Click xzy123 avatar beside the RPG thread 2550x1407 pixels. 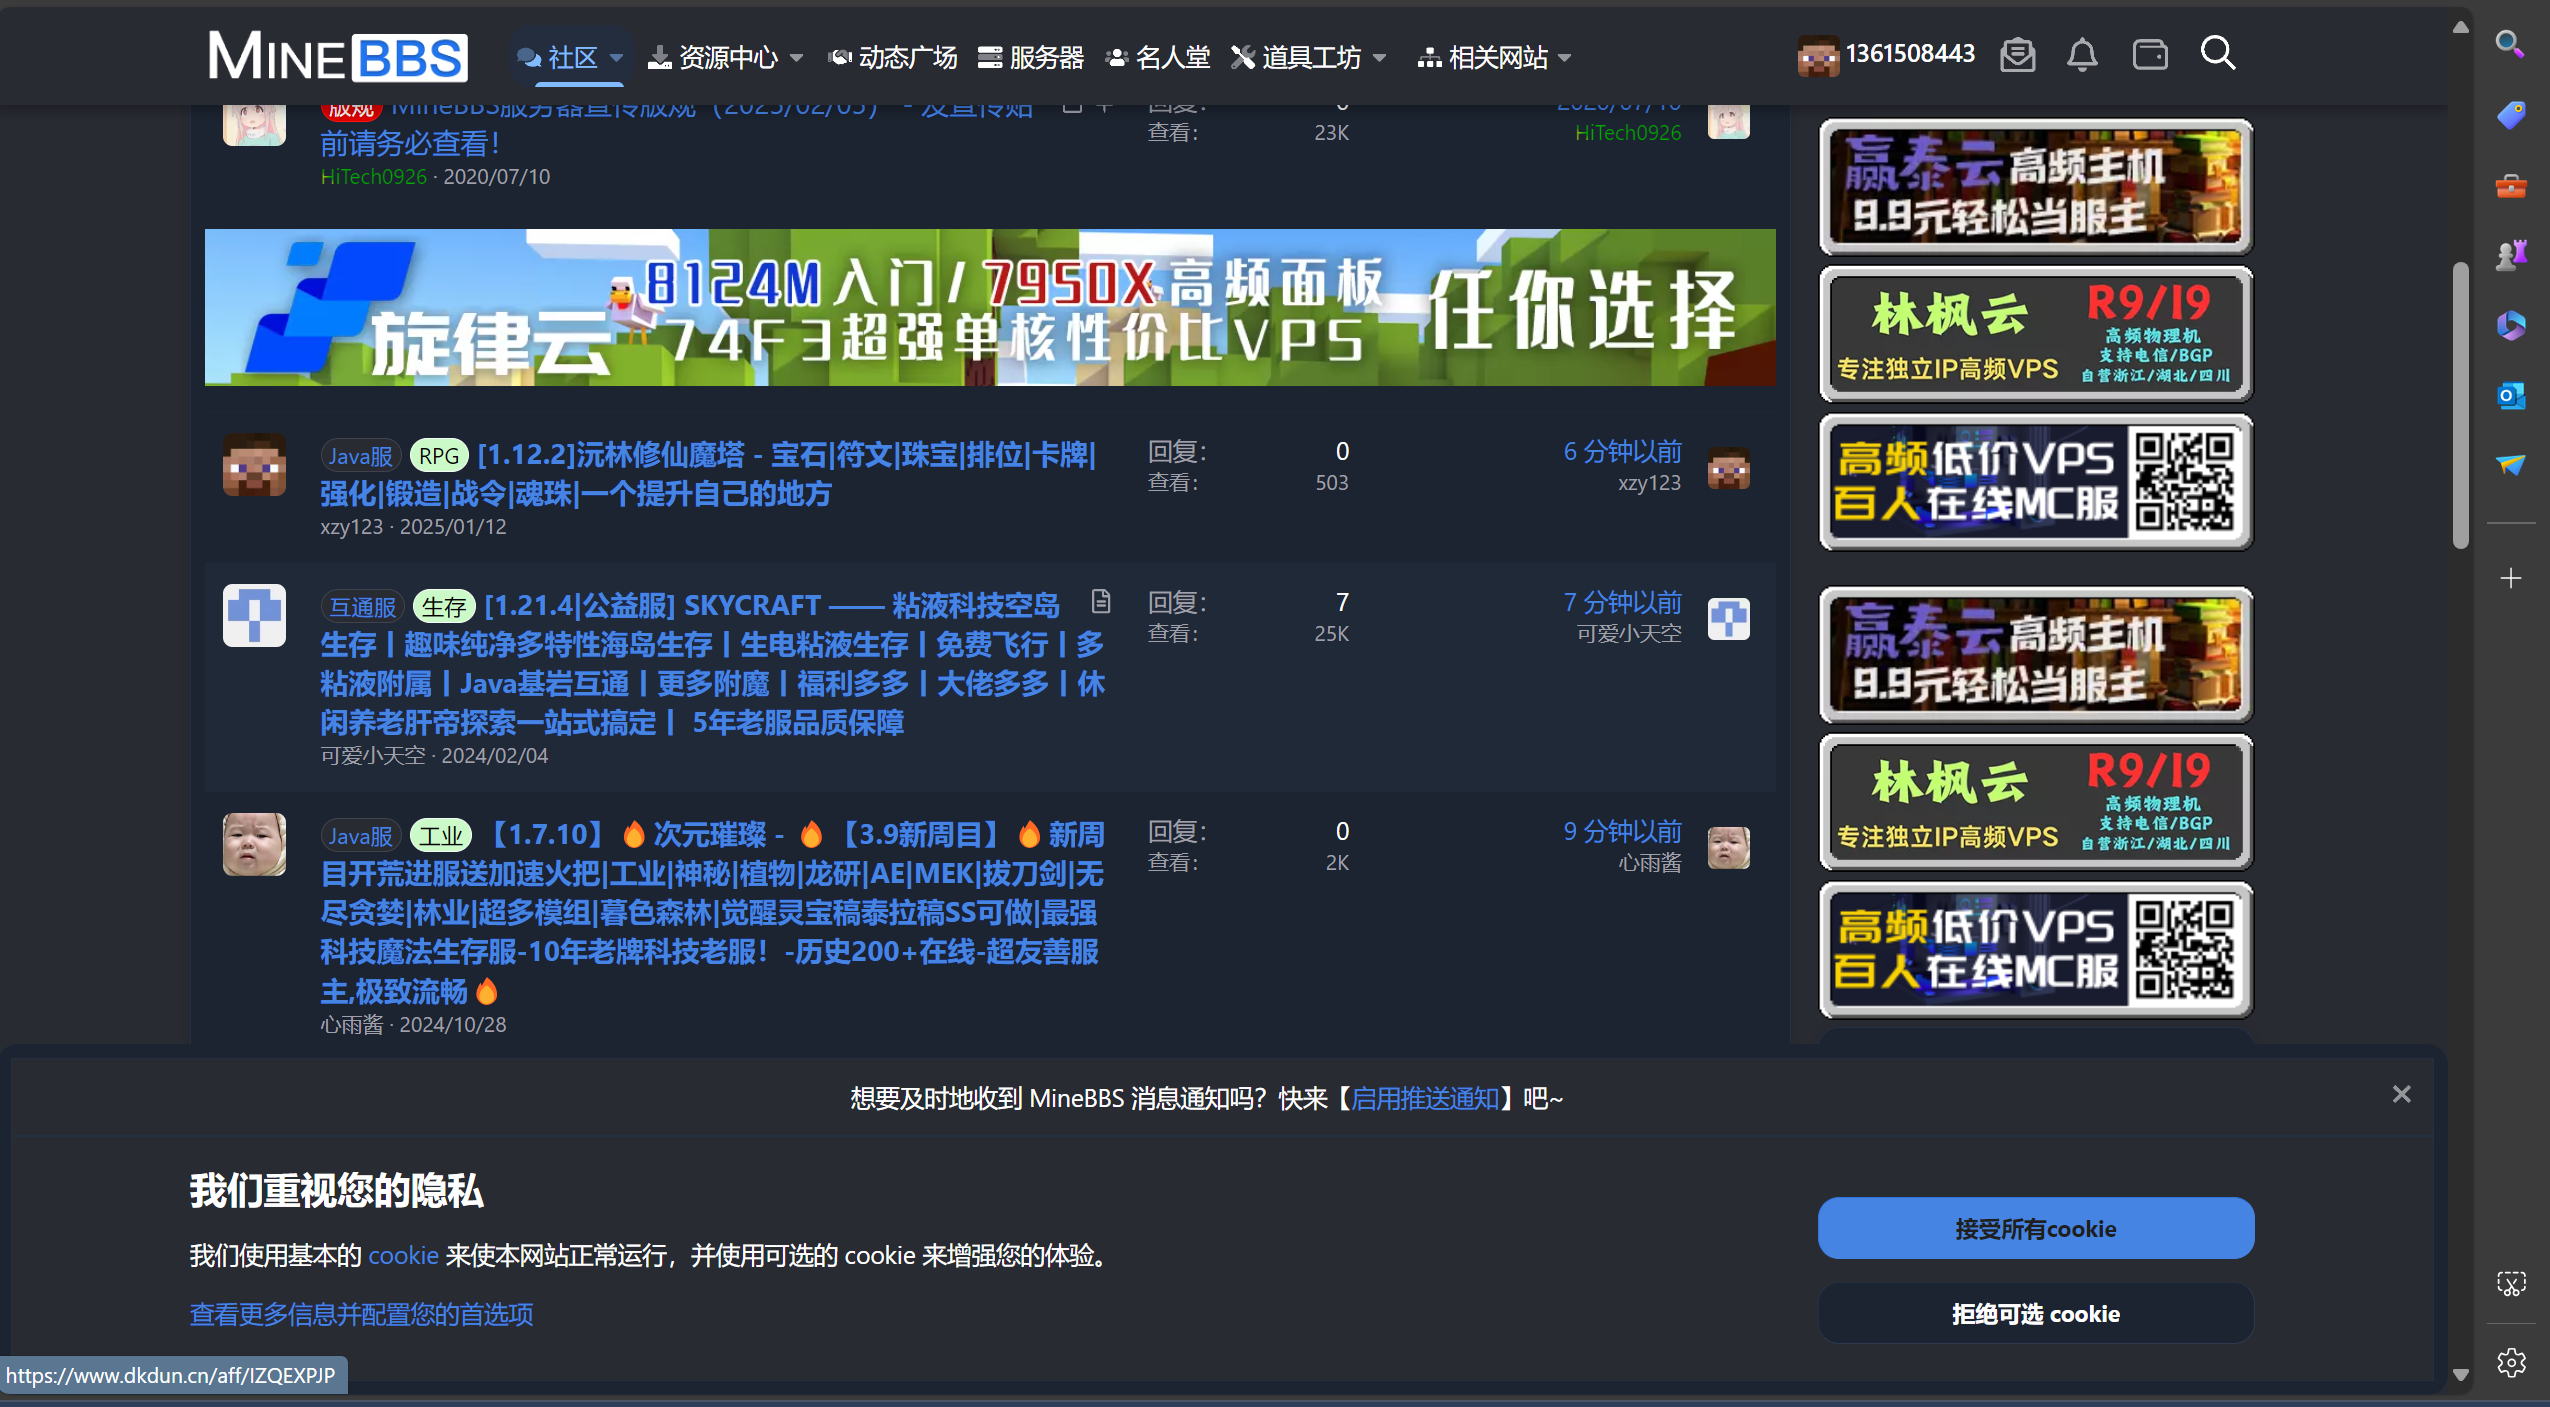(254, 465)
